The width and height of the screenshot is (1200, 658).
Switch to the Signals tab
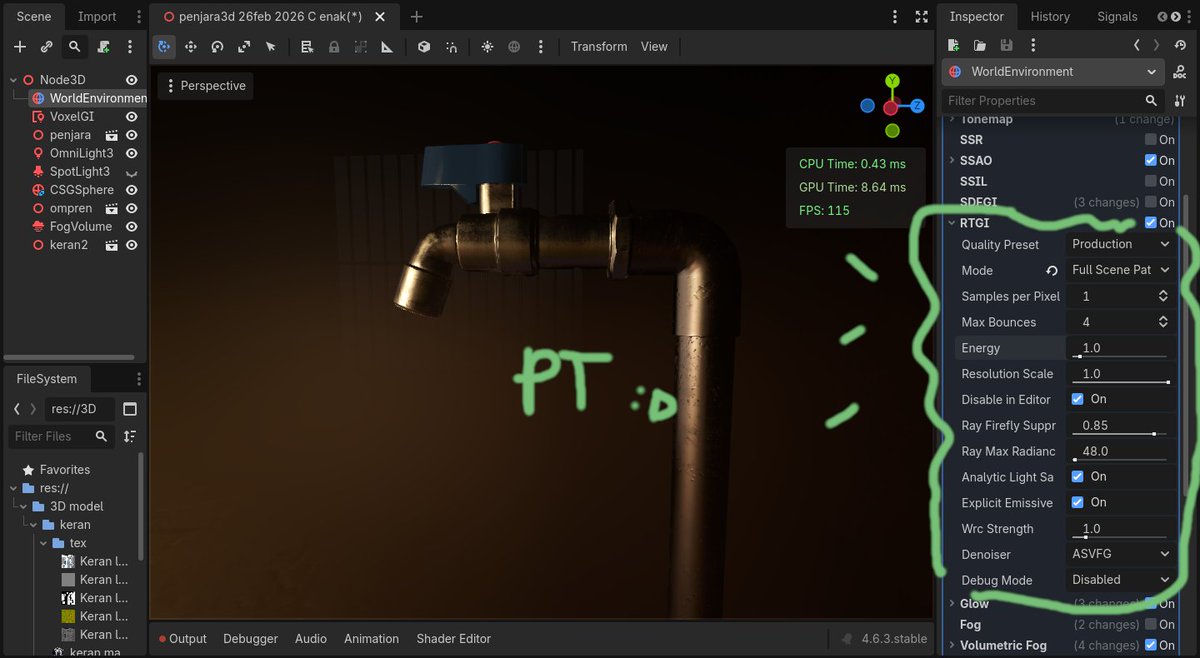coord(1117,16)
